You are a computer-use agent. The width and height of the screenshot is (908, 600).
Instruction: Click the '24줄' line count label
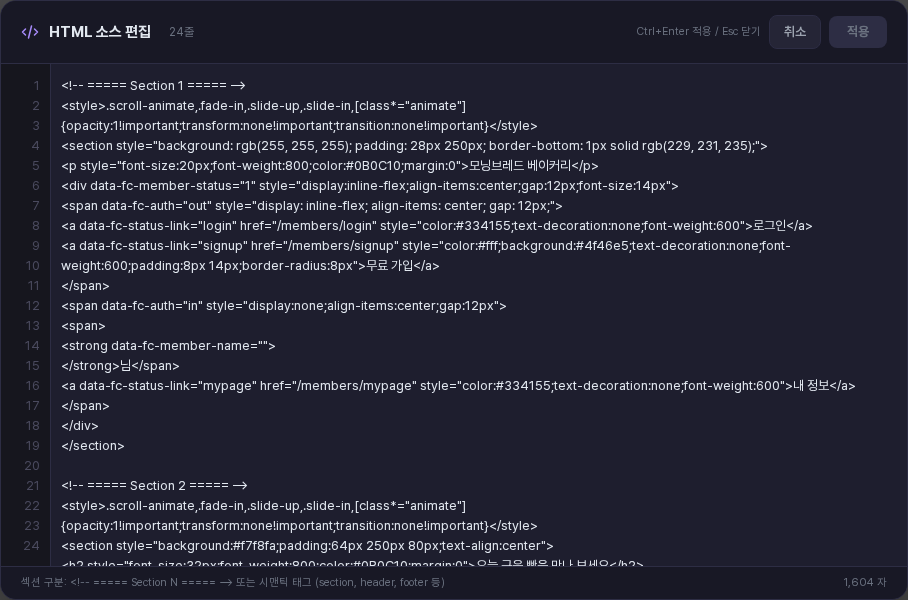(x=182, y=32)
